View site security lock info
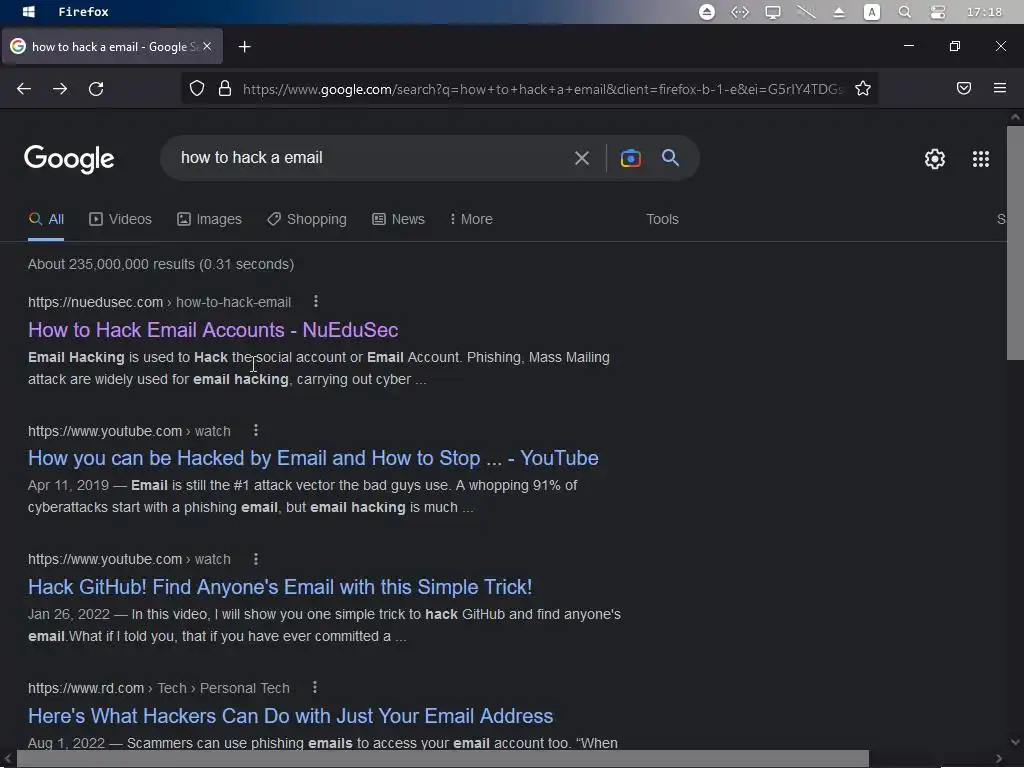The height and width of the screenshot is (768, 1024). coord(225,89)
